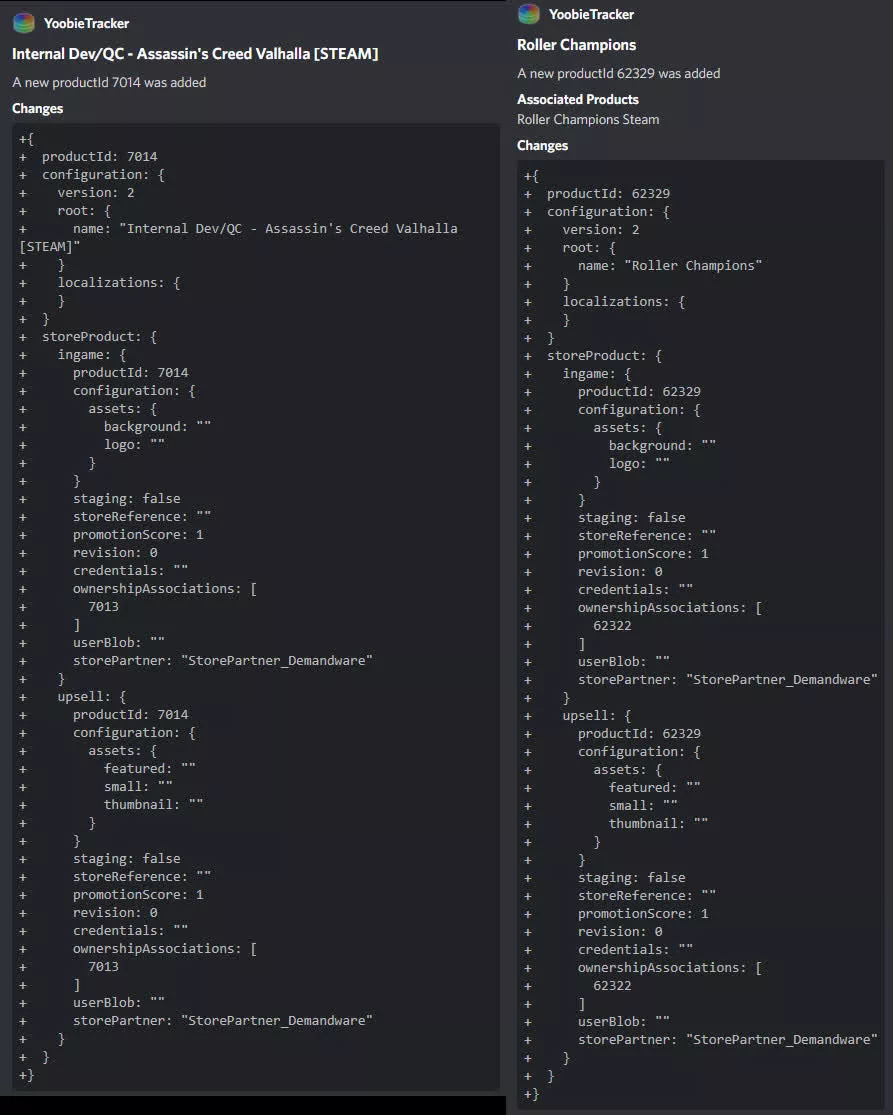893x1115 pixels.
Task: Click the "[STEAM]" wrapped code line
Action: [x=49, y=247]
